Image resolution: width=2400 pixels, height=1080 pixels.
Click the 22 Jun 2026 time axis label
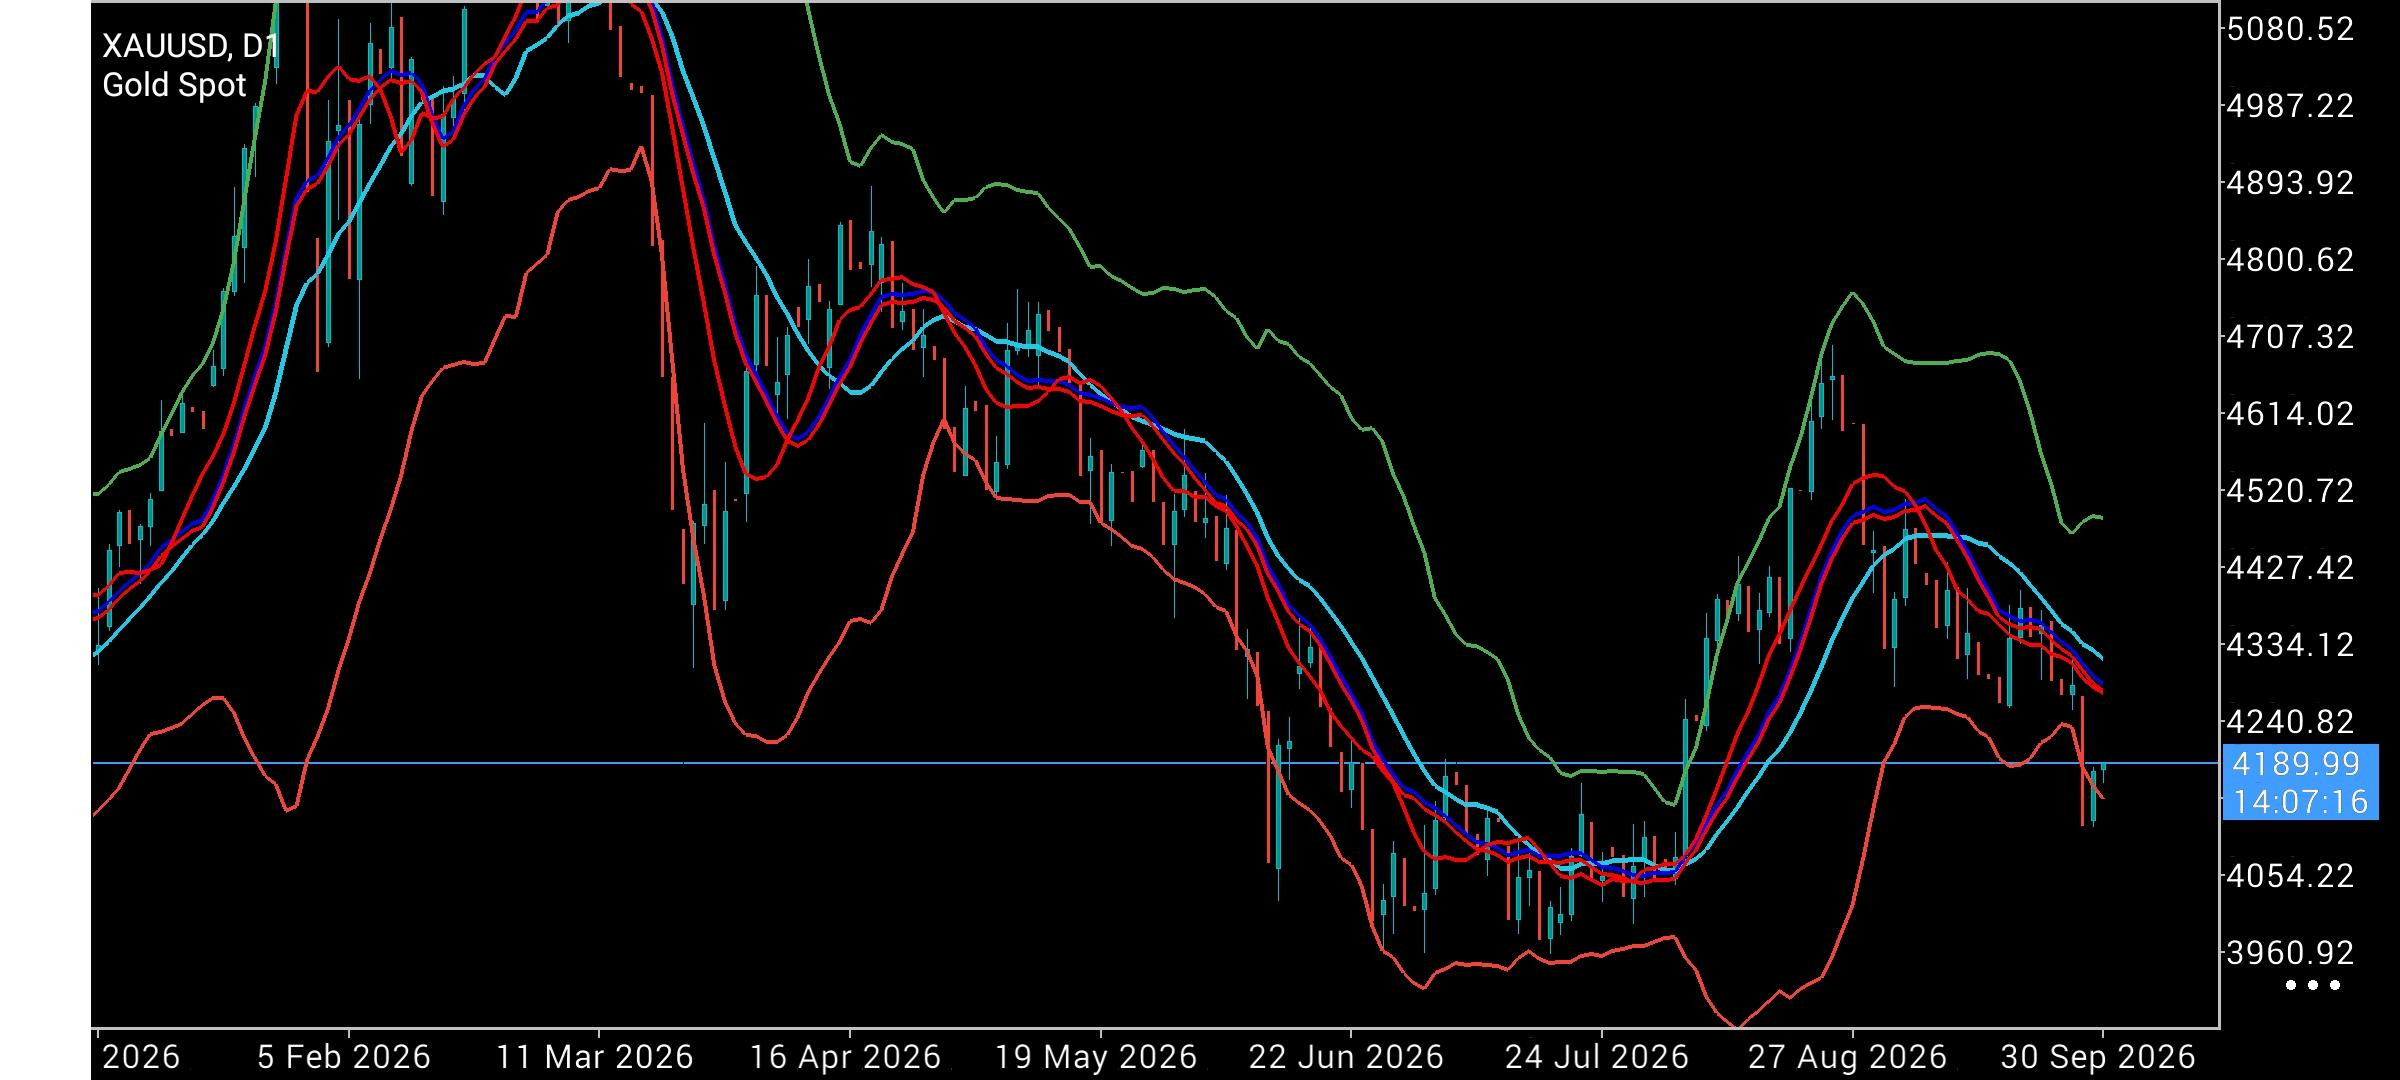(1346, 1057)
